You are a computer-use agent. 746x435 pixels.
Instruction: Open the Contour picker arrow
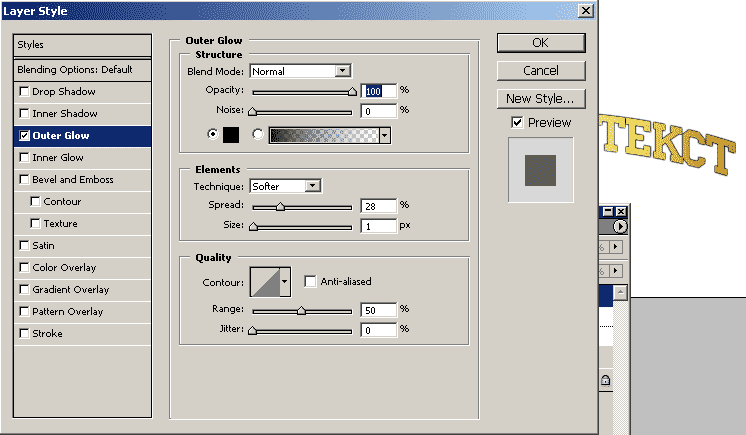point(285,282)
